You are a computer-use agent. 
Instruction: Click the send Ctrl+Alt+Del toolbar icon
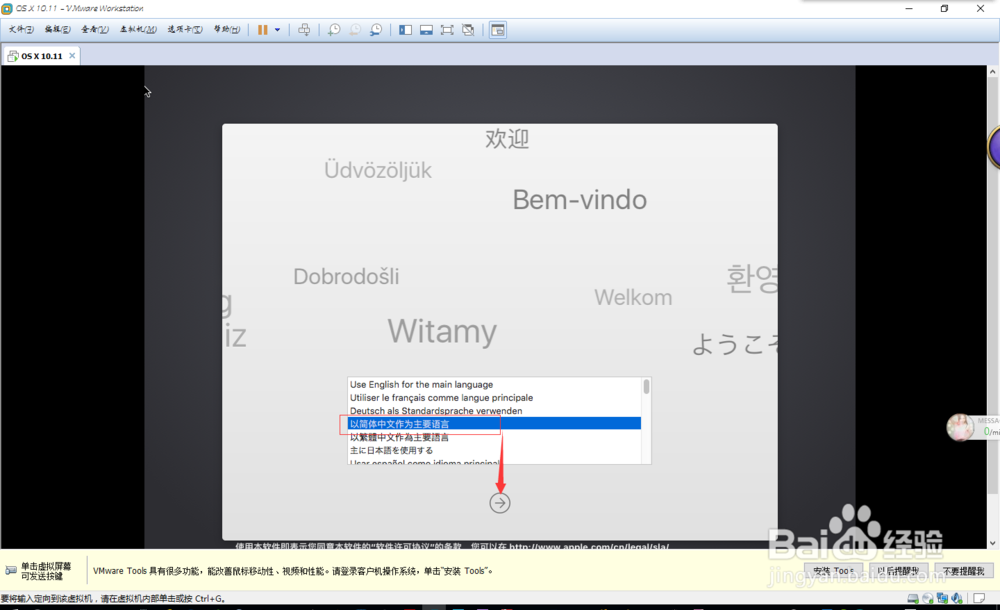[304, 30]
